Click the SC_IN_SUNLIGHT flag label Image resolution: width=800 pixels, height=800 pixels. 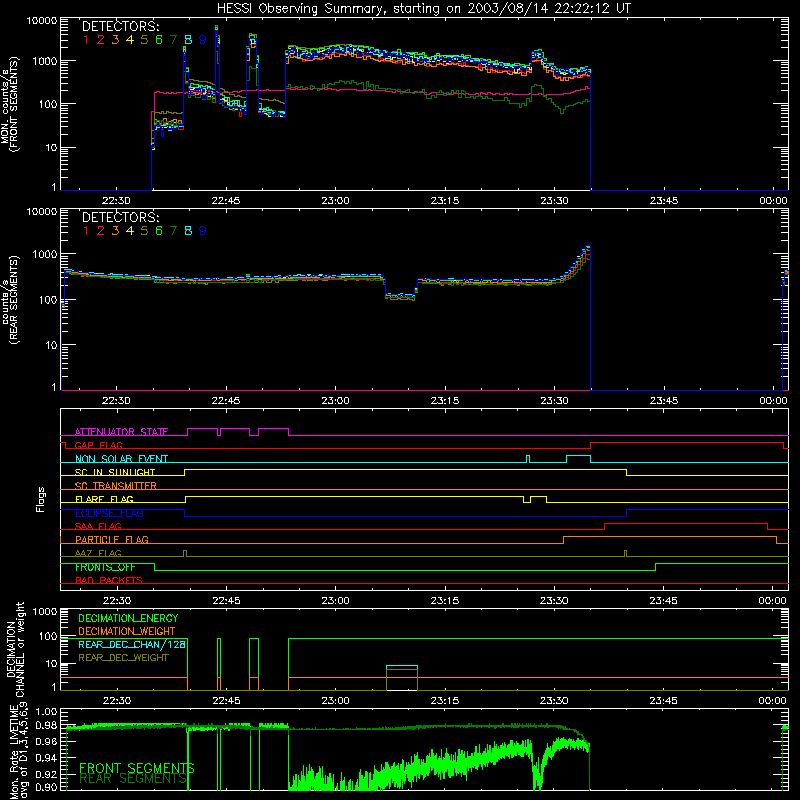click(115, 472)
